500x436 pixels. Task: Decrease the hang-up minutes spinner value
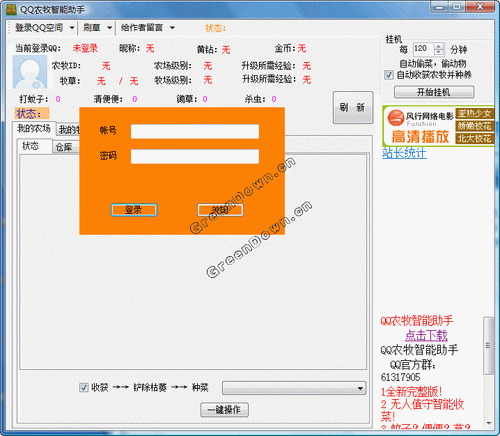click(439, 53)
